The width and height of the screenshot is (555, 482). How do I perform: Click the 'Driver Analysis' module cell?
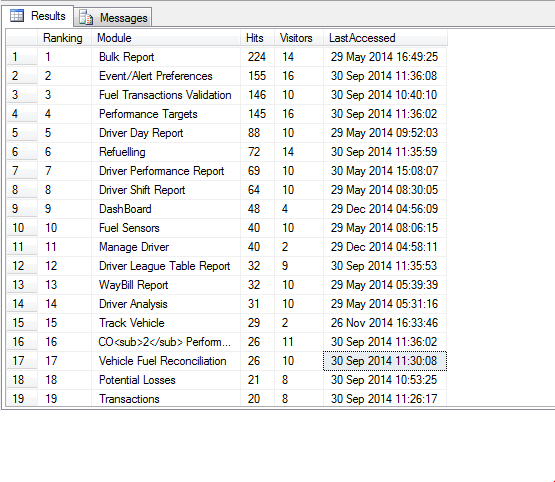tap(166, 304)
